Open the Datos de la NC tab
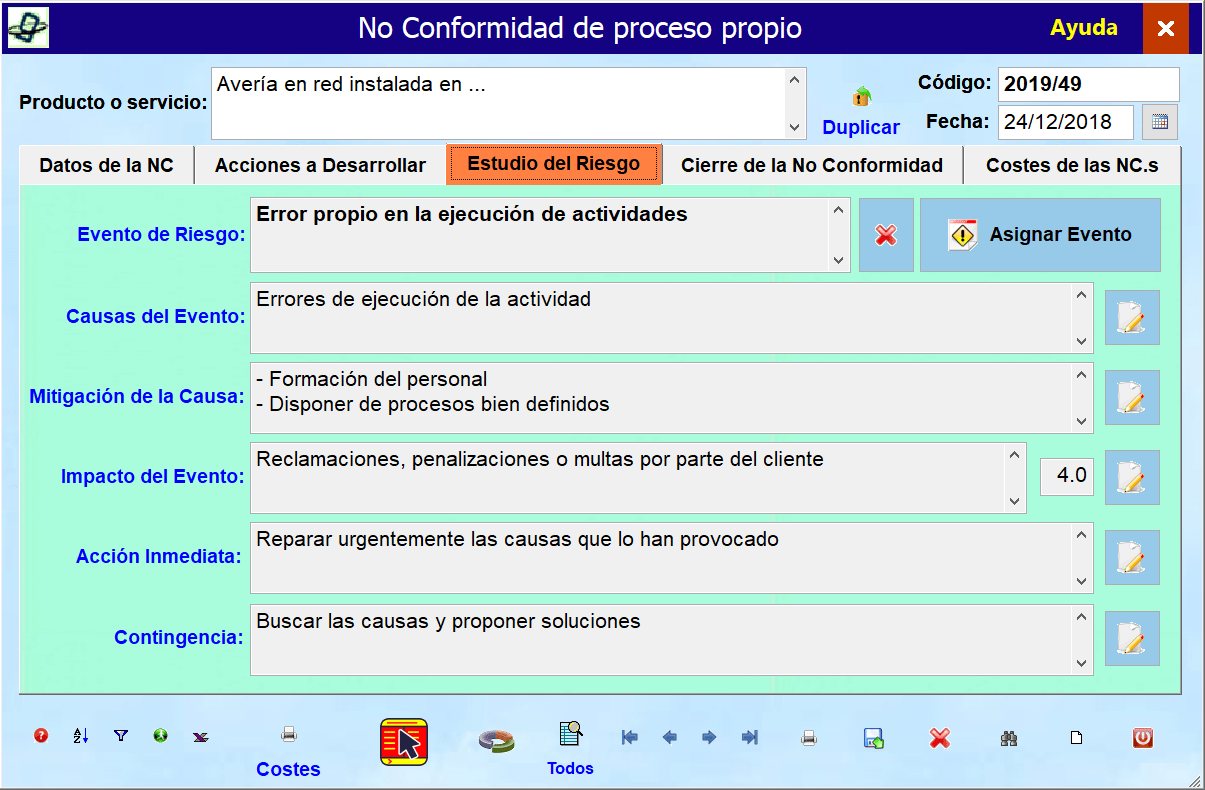The width and height of the screenshot is (1205, 790). [106, 166]
